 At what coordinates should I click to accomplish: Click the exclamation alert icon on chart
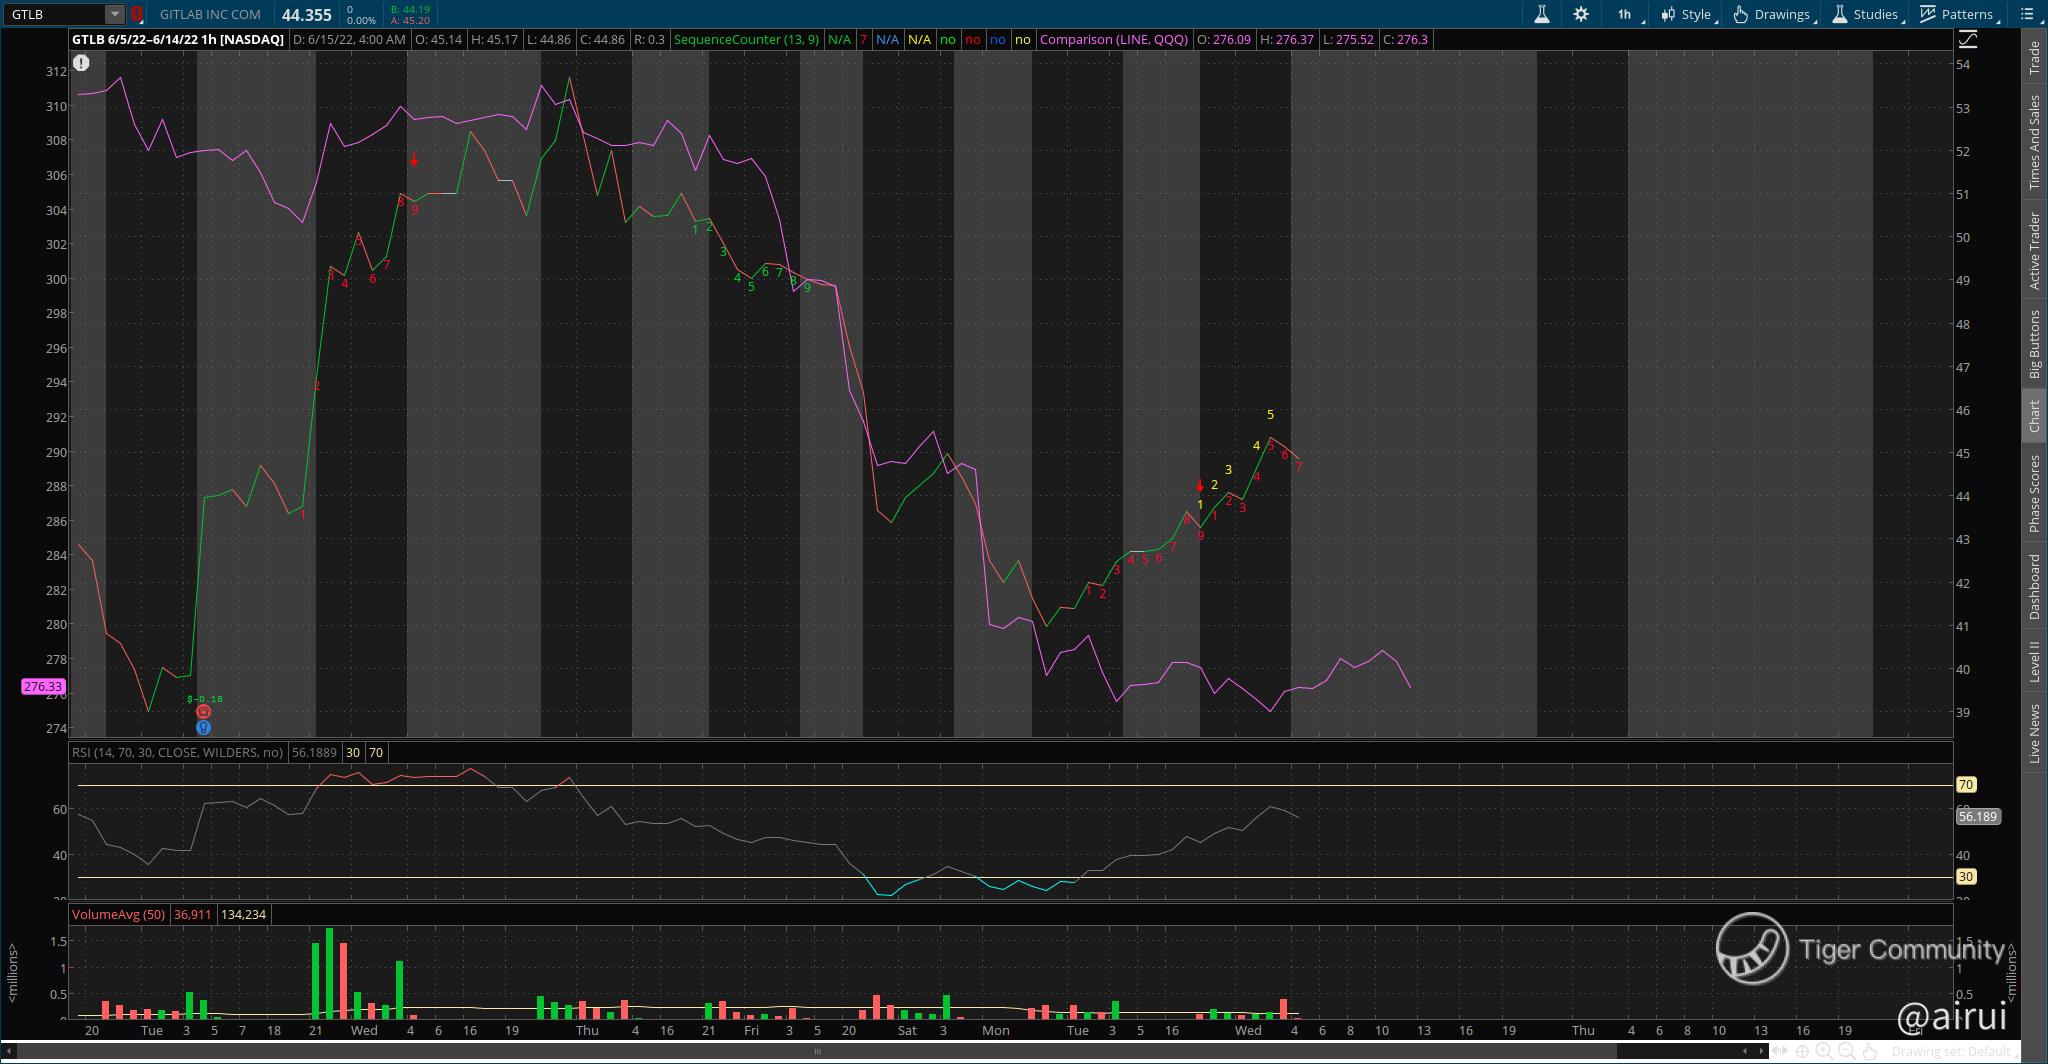point(81,63)
